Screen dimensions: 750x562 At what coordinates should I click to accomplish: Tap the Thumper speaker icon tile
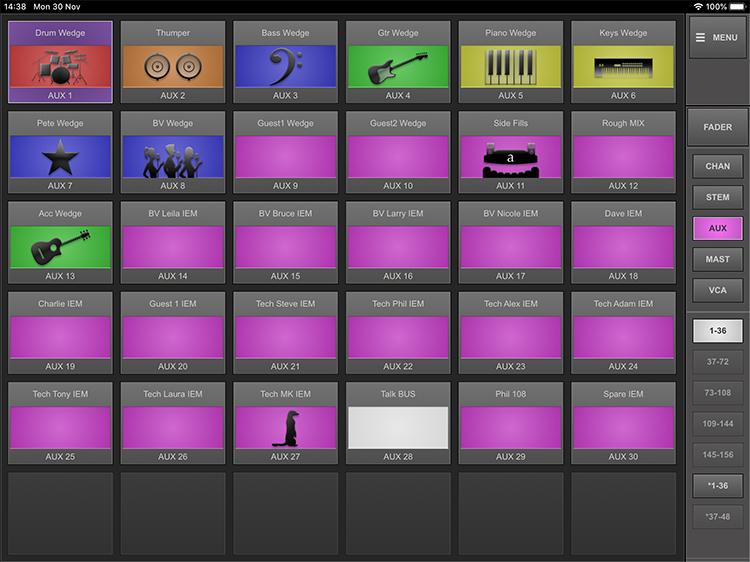[172, 67]
